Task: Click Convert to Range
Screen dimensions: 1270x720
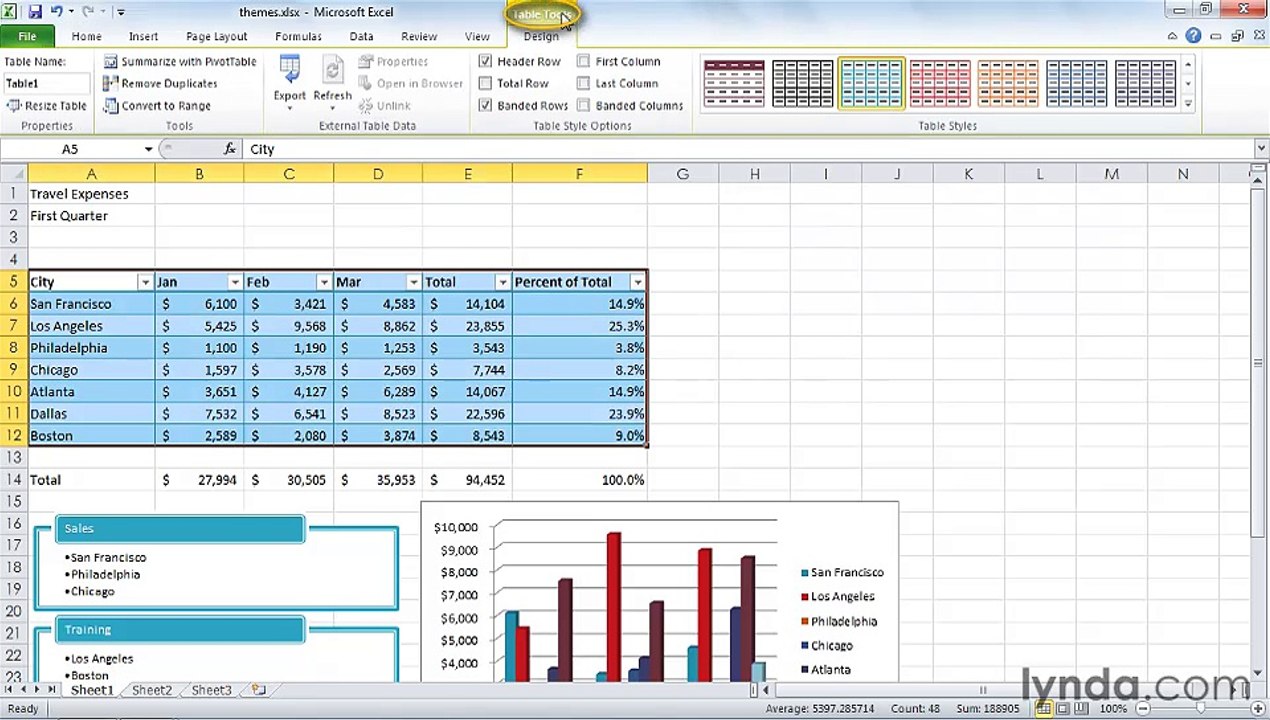Action: (157, 106)
